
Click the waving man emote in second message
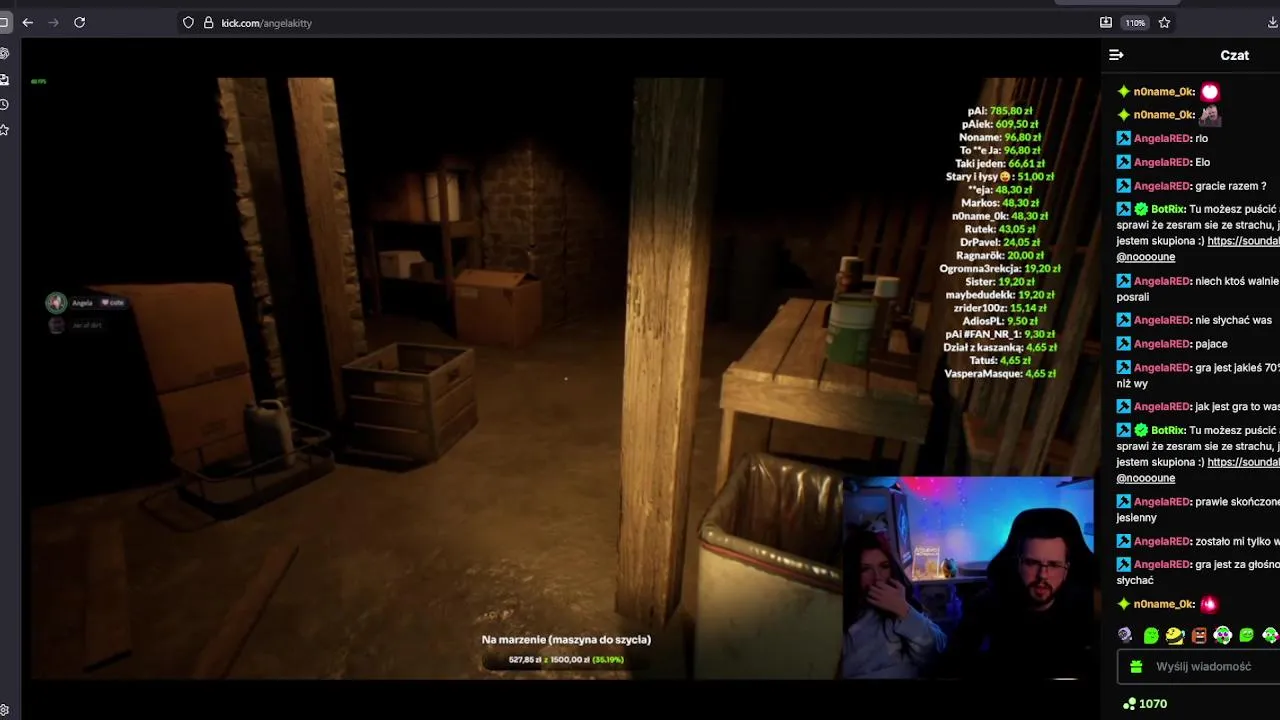pyautogui.click(x=1209, y=114)
